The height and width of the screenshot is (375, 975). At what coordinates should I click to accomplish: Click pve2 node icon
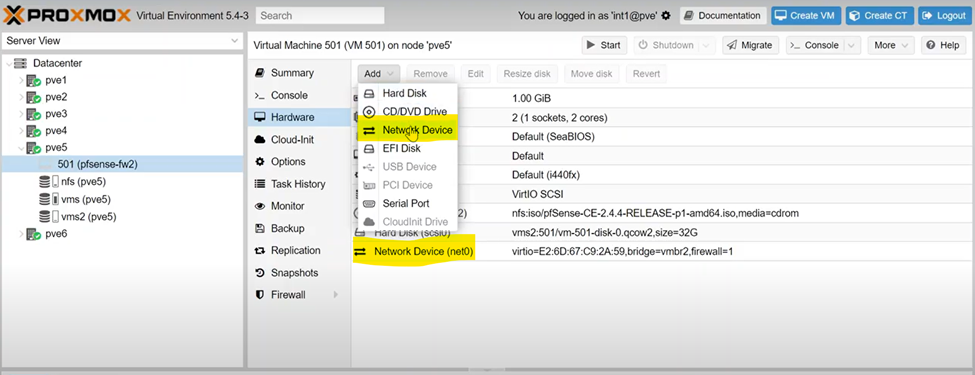click(x=34, y=97)
